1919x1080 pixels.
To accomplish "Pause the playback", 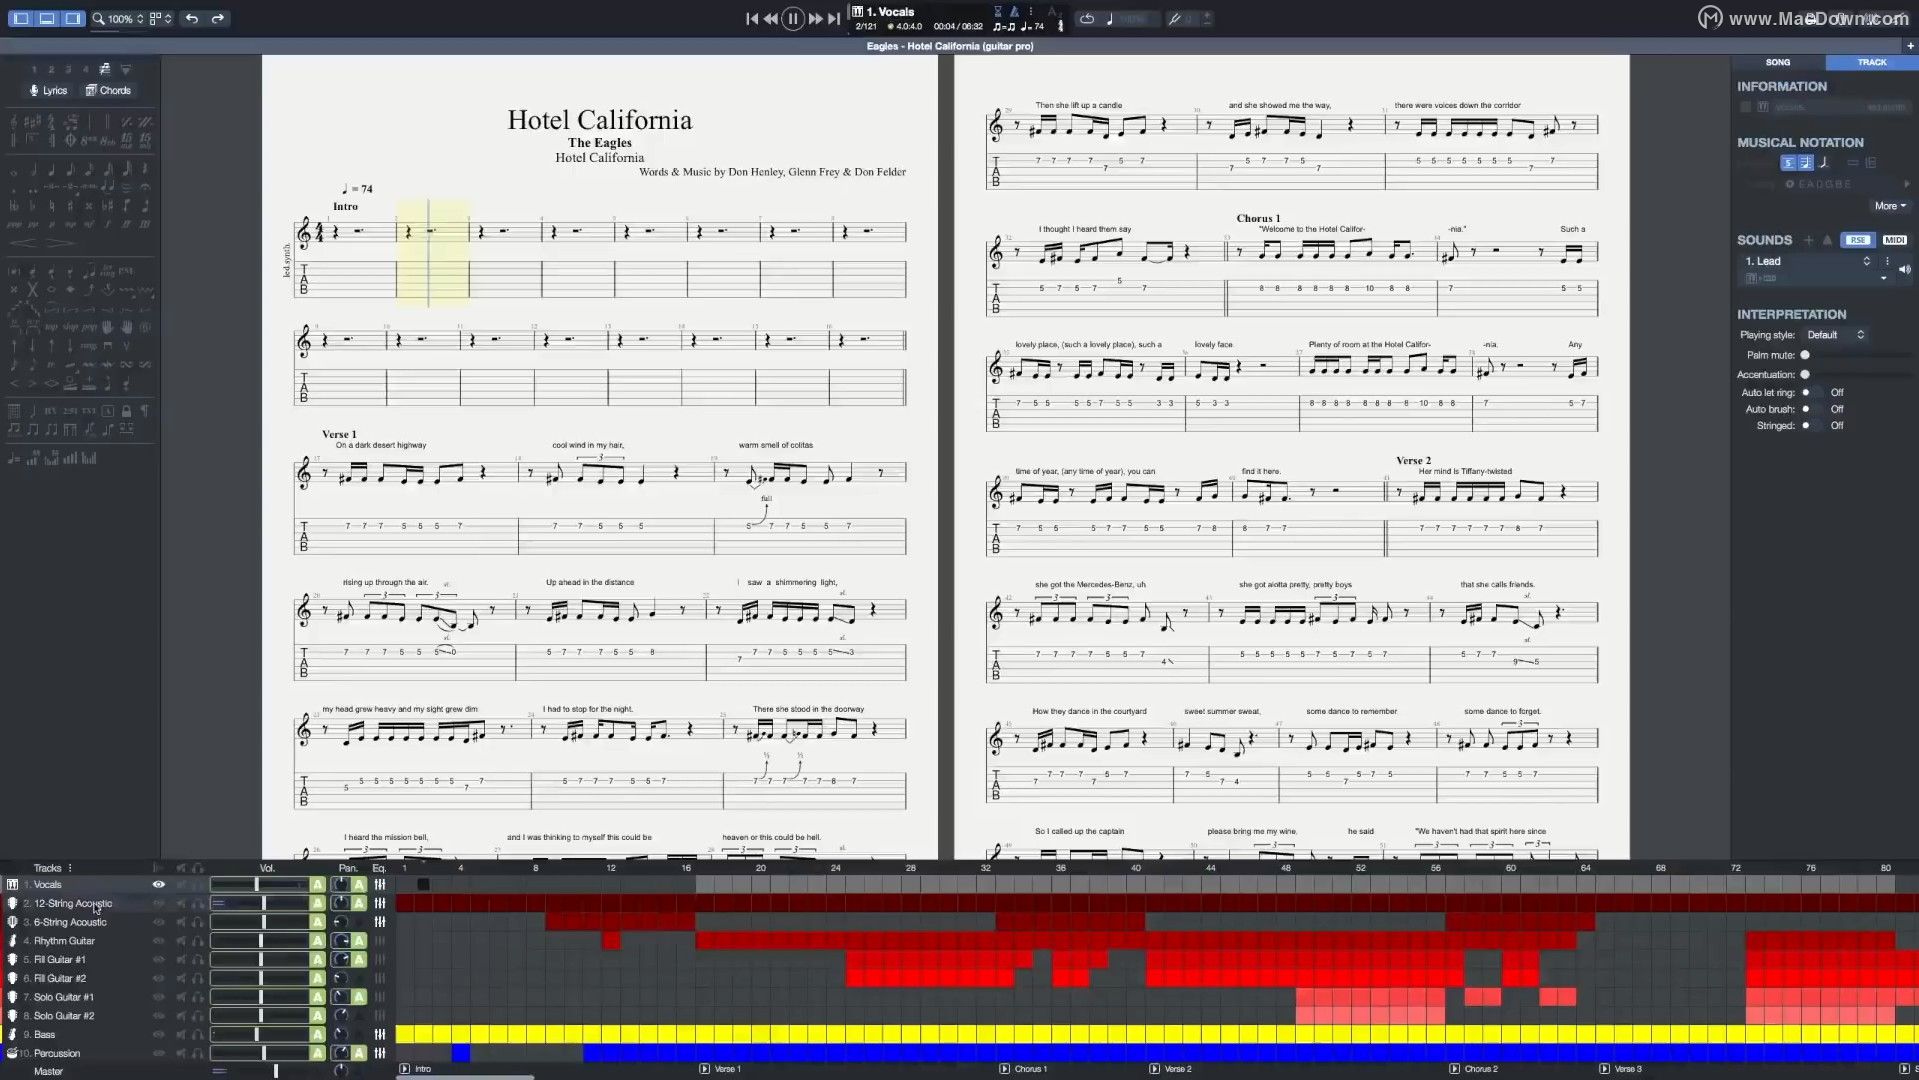I will (793, 18).
